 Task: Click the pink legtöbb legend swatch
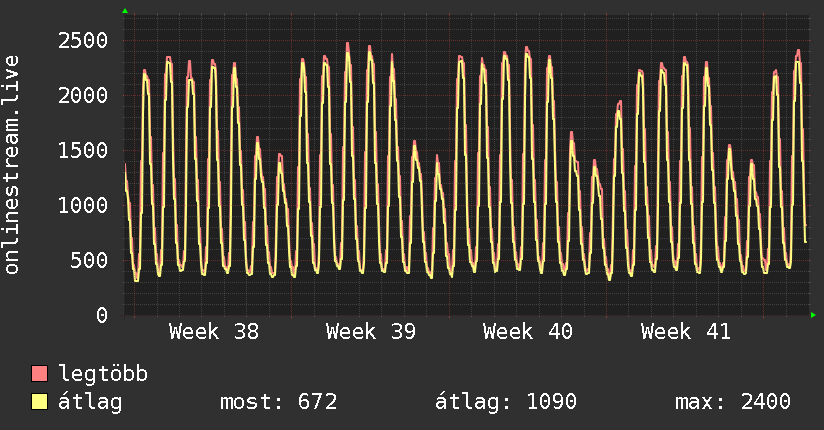click(x=39, y=373)
